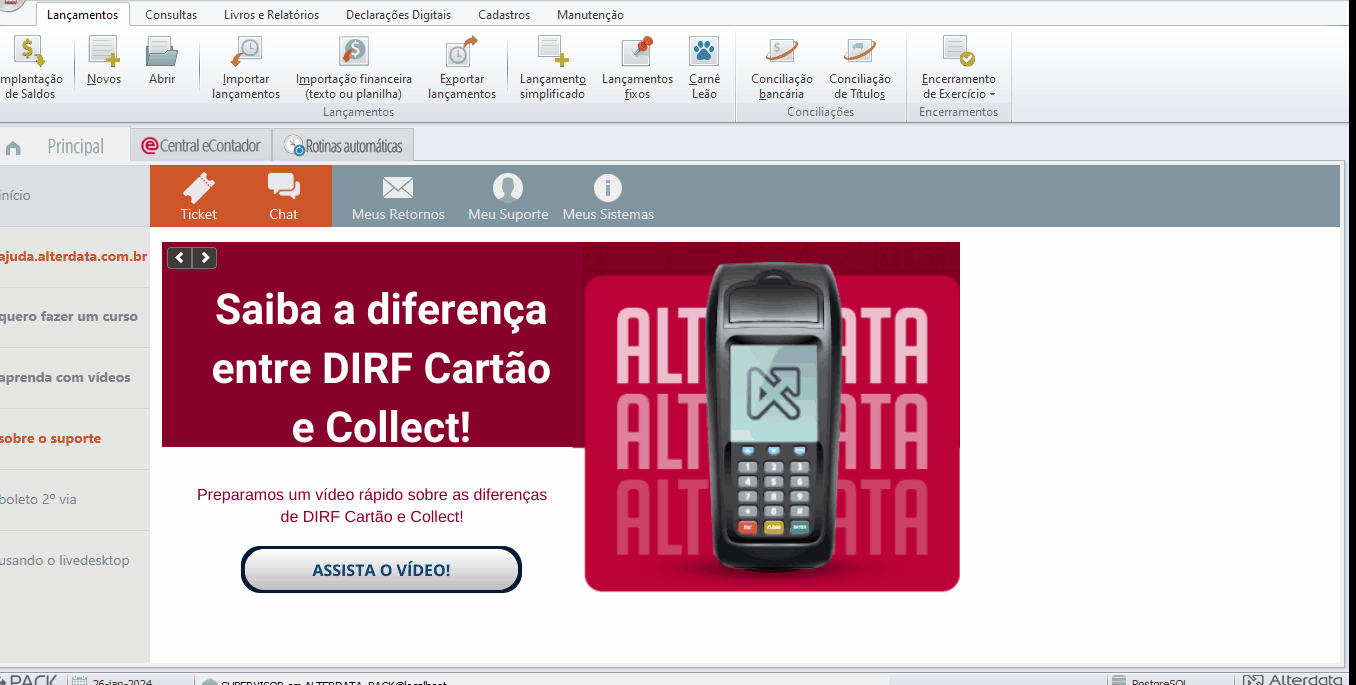The image size is (1356, 685).
Task: Switch to Rotinas automáticas tab
Action: point(343,146)
